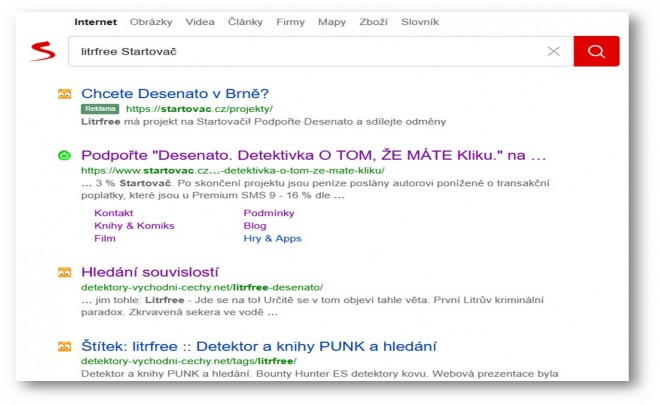Click the red magnifier search button
660x405 pixels.
point(596,51)
